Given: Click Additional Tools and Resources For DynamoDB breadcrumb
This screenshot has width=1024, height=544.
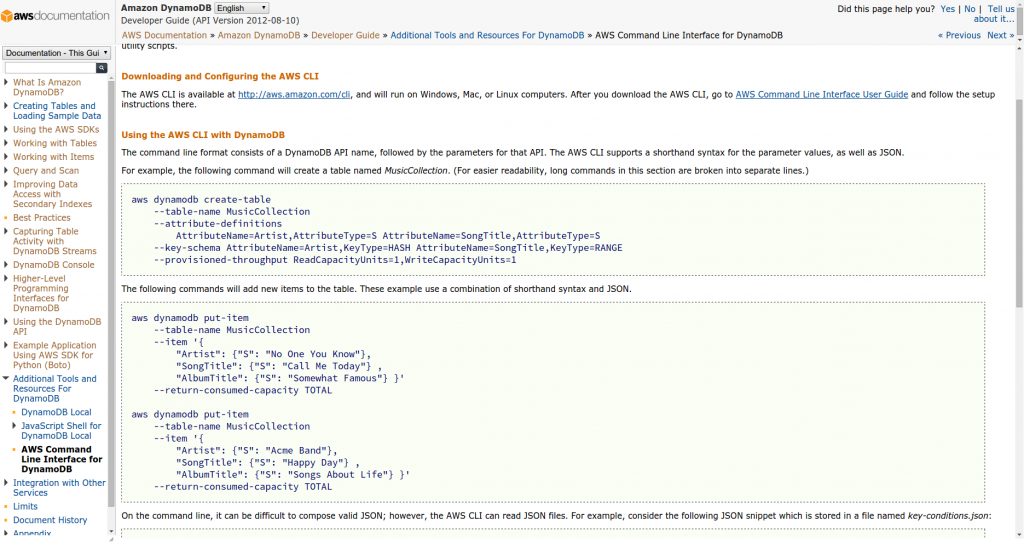Looking at the screenshot, I should [487, 35].
